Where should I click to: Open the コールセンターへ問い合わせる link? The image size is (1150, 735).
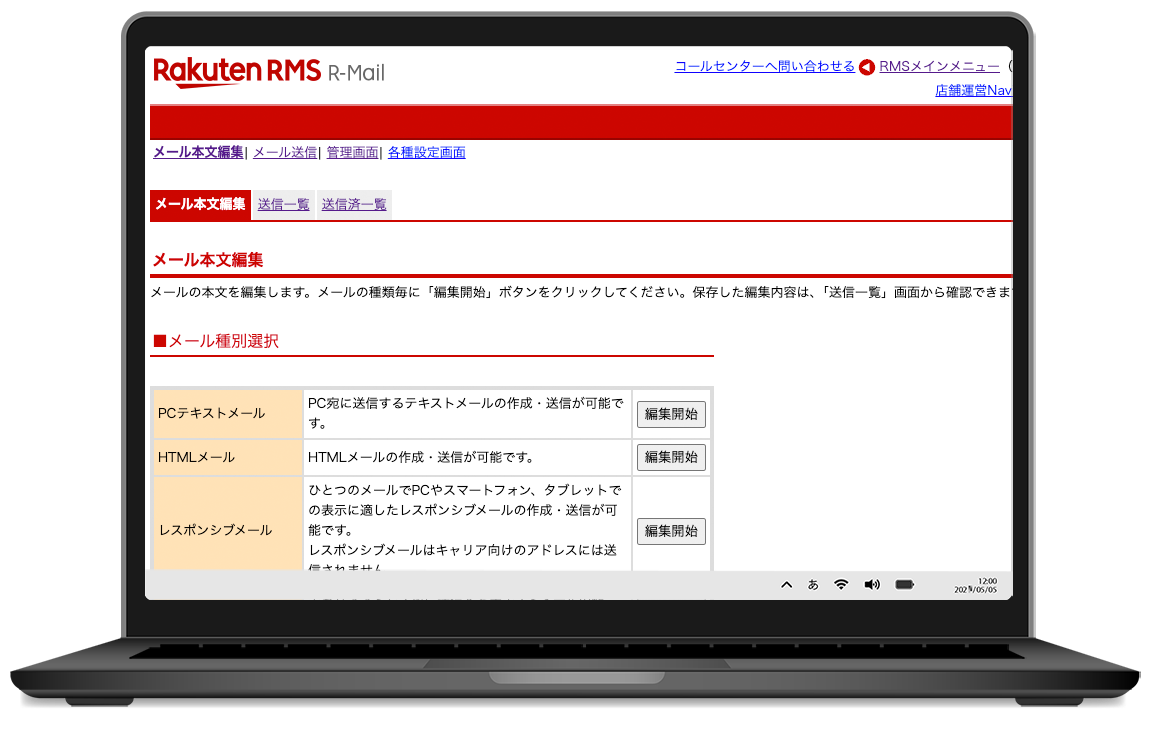pyautogui.click(x=764, y=66)
